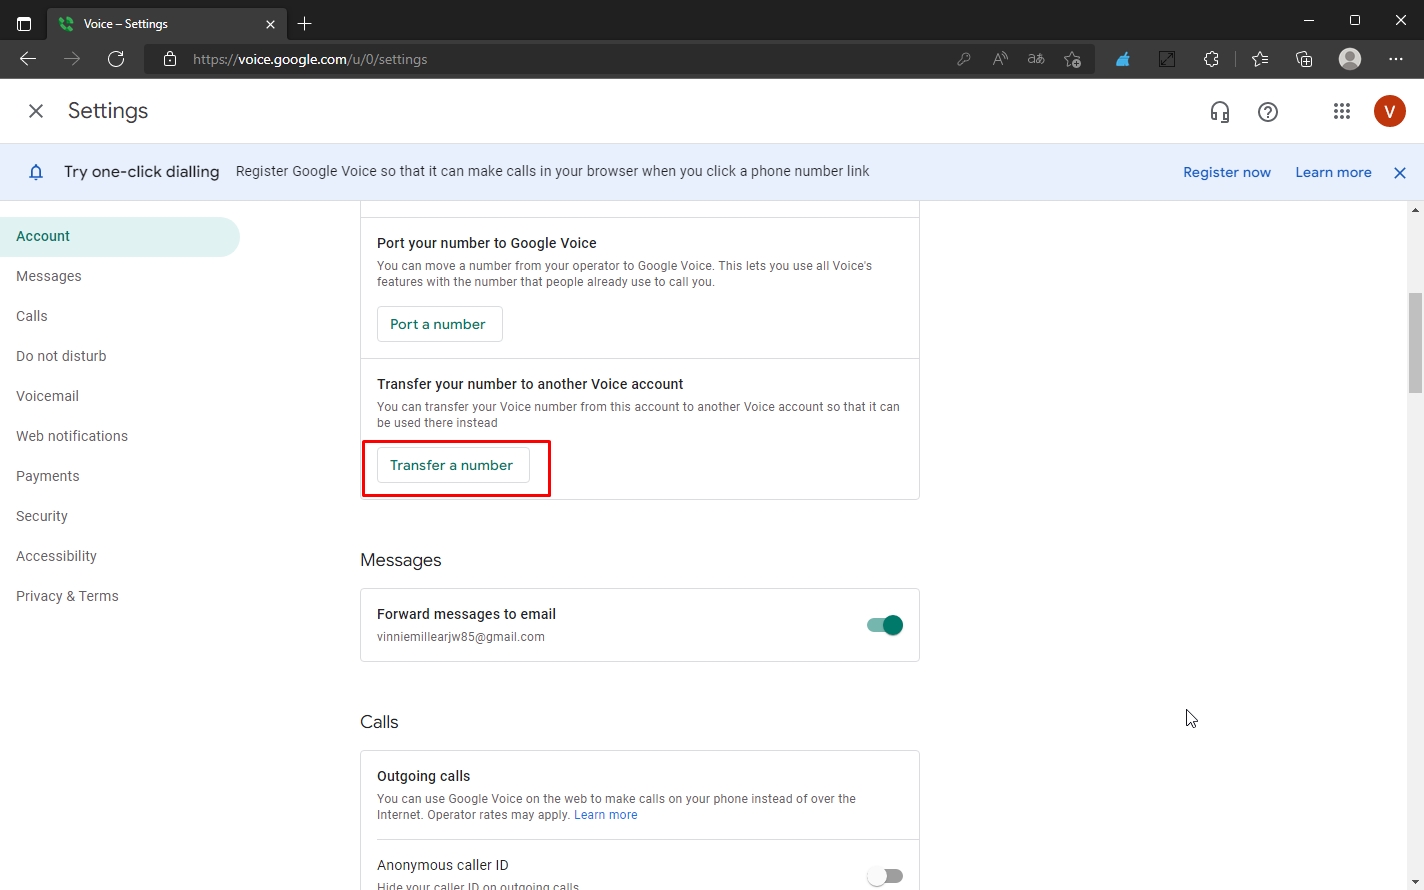Click Register now link in banner
Image resolution: width=1424 pixels, height=890 pixels.
click(1226, 172)
